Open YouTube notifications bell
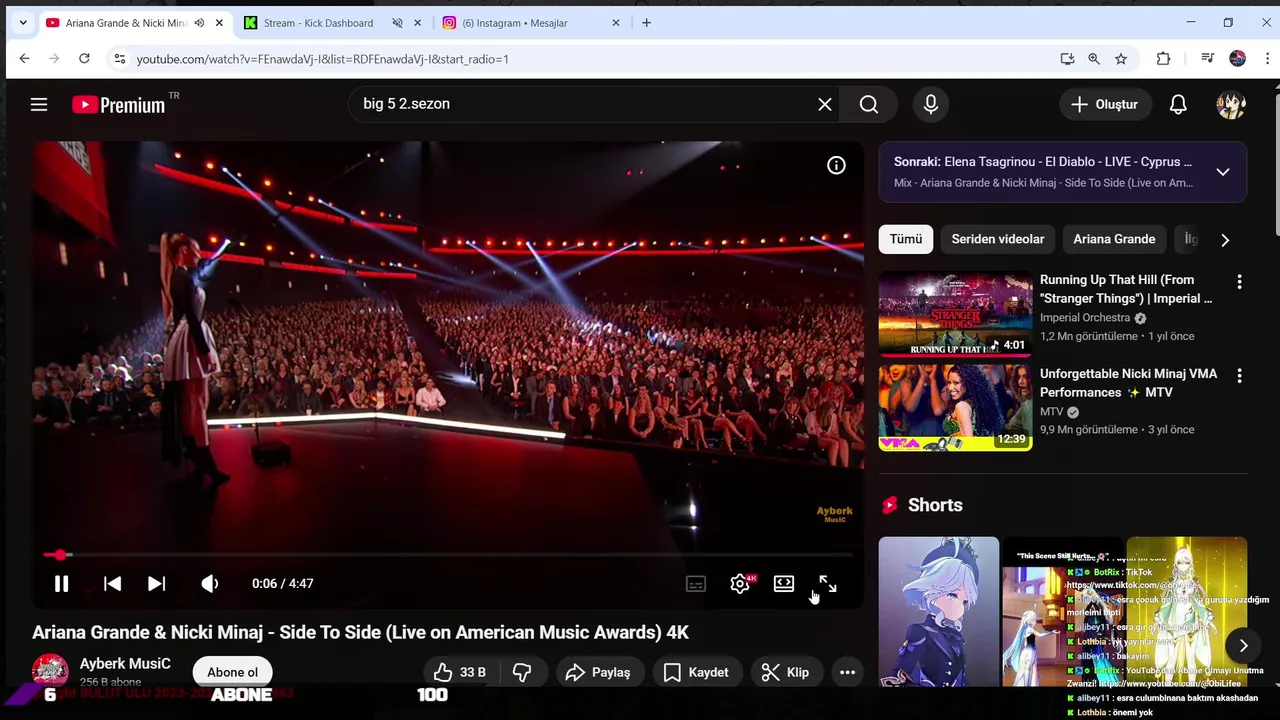Image resolution: width=1280 pixels, height=720 pixels. pyautogui.click(x=1178, y=104)
